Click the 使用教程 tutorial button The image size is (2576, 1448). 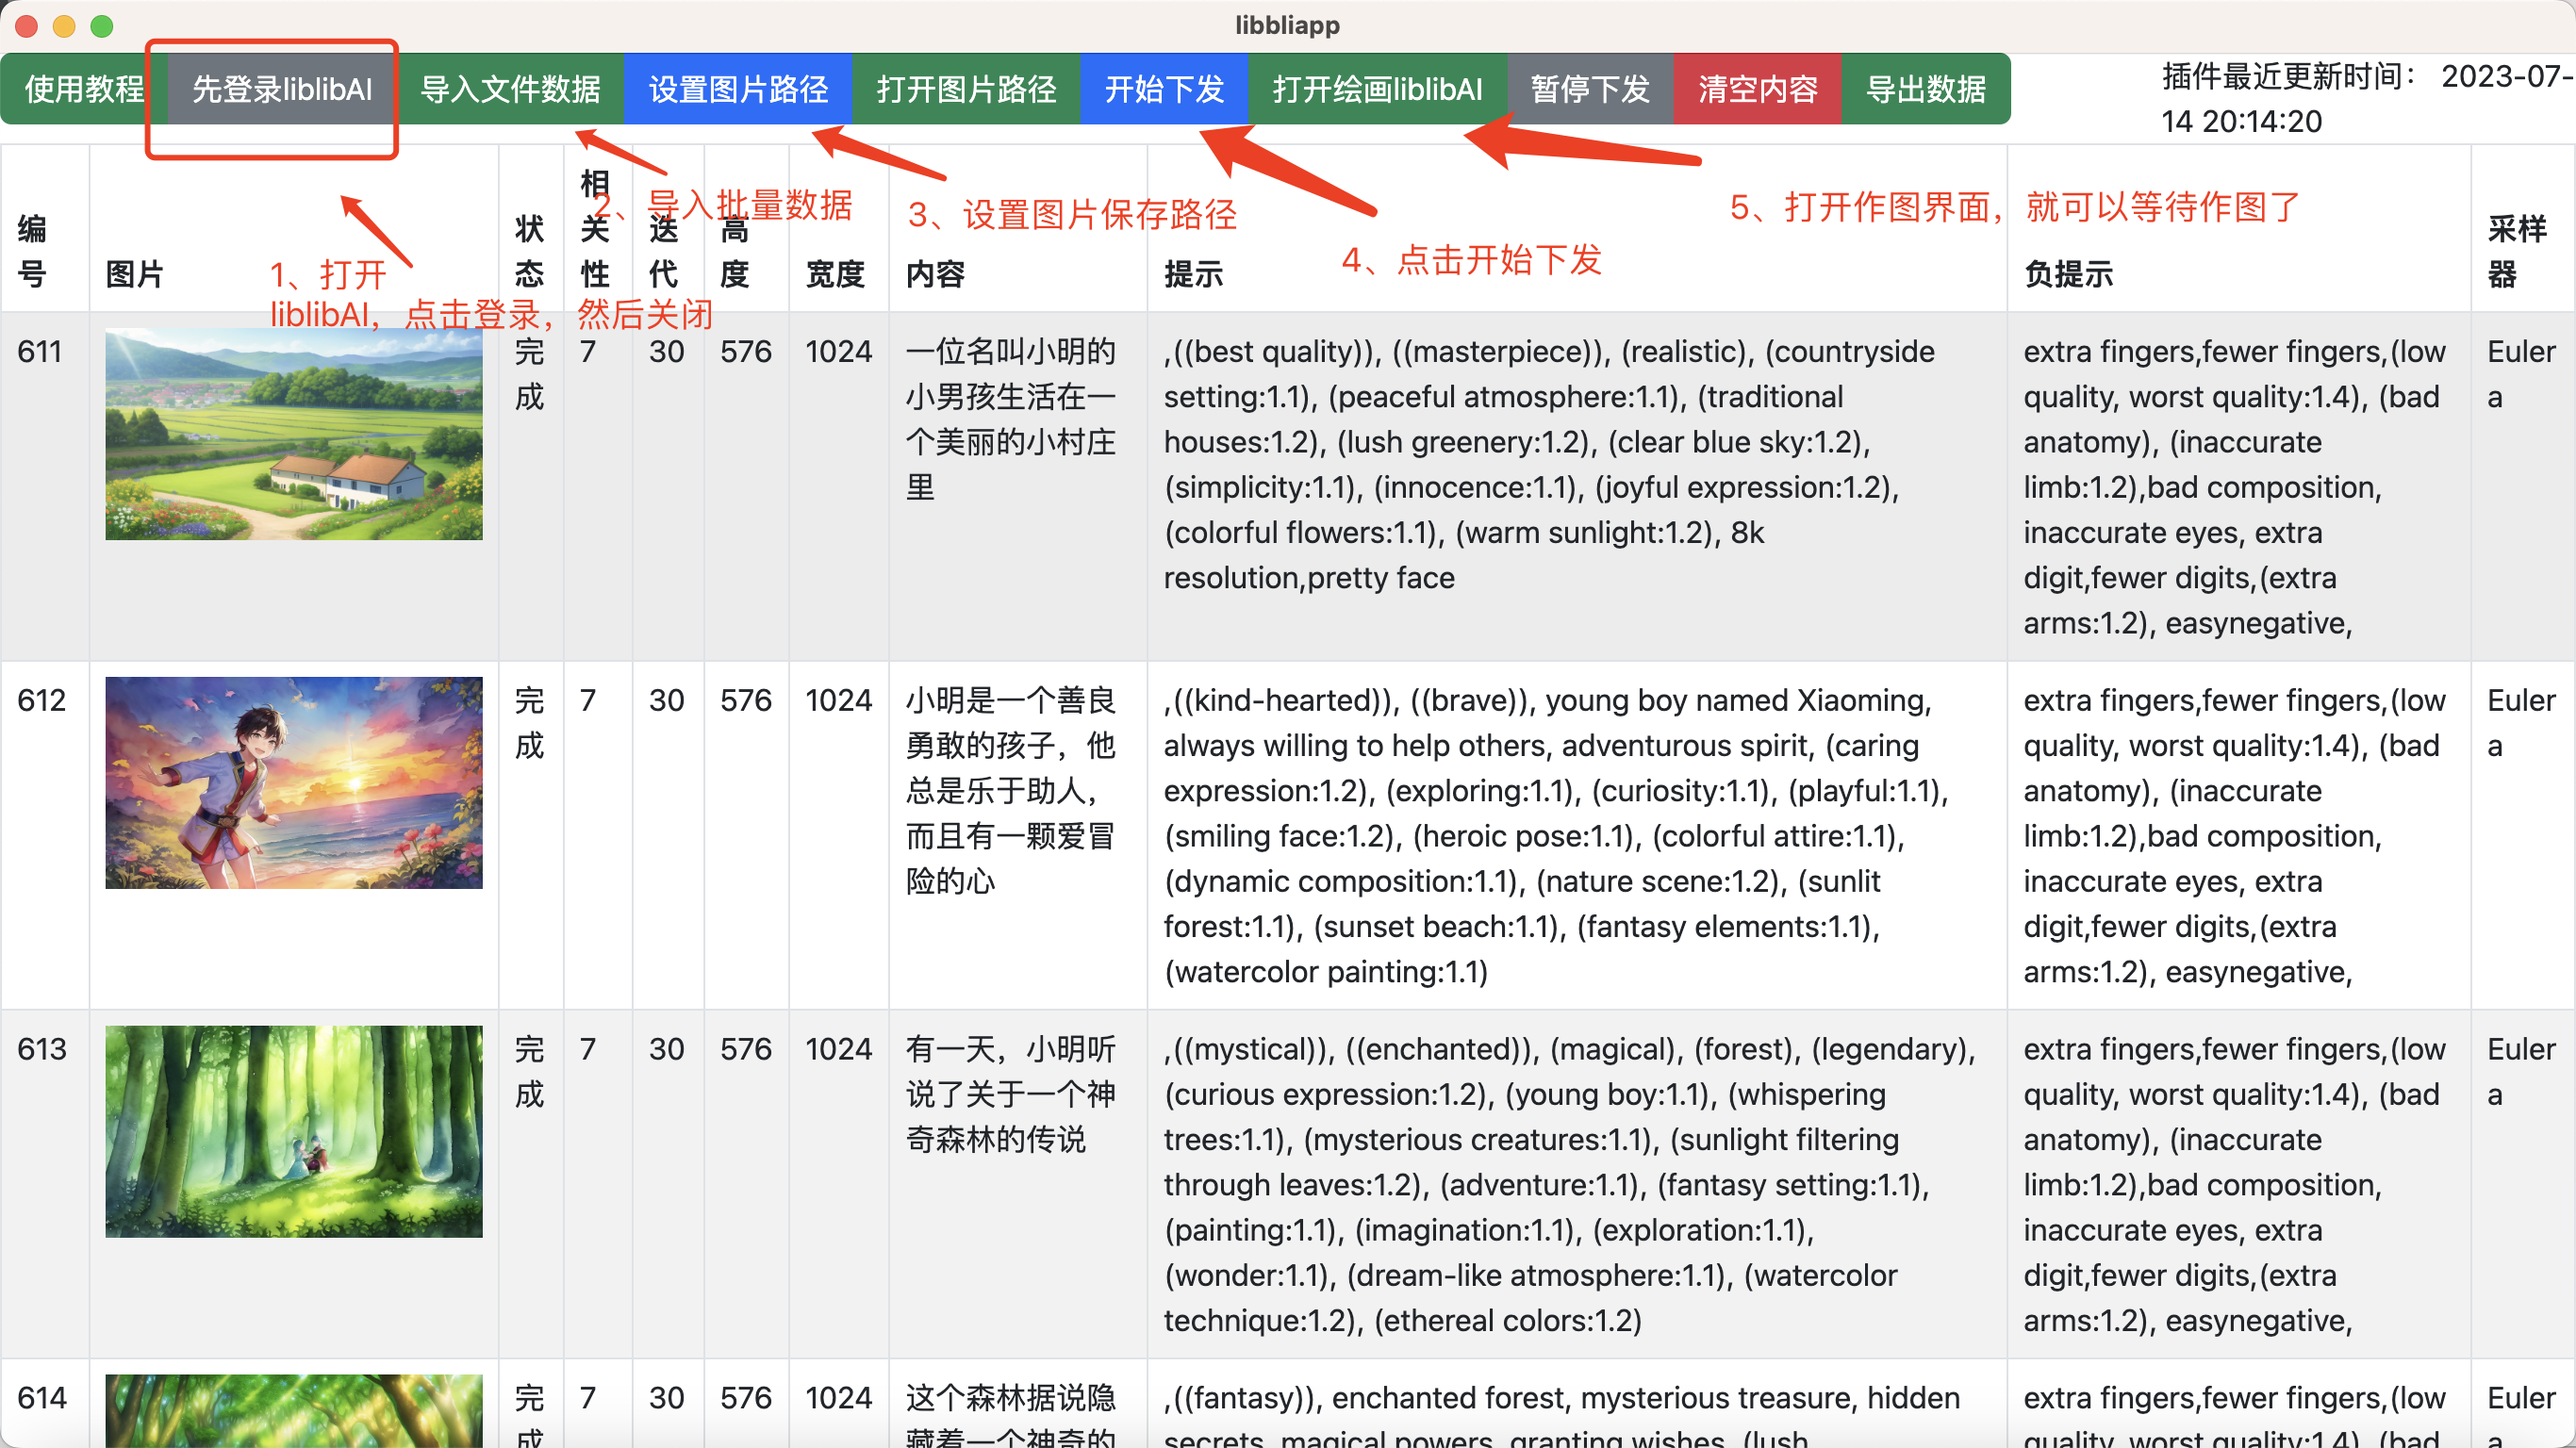point(84,89)
